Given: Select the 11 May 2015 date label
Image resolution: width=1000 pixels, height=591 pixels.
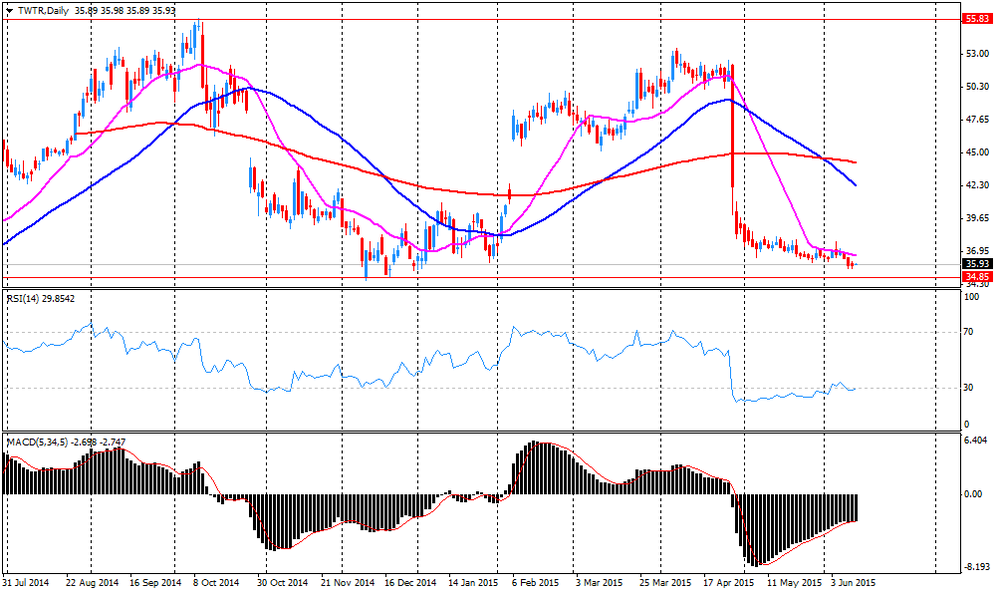Looking at the screenshot, I should coord(794,583).
